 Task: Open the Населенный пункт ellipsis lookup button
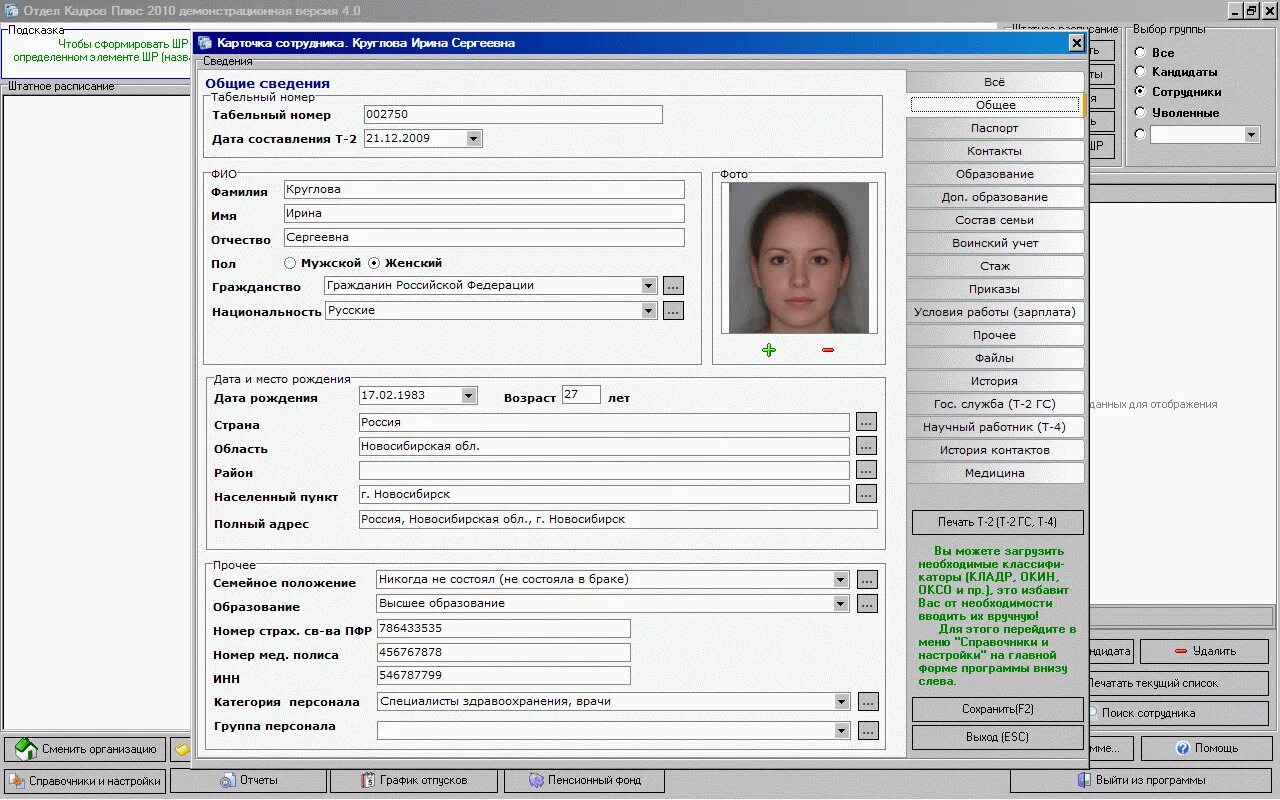866,495
